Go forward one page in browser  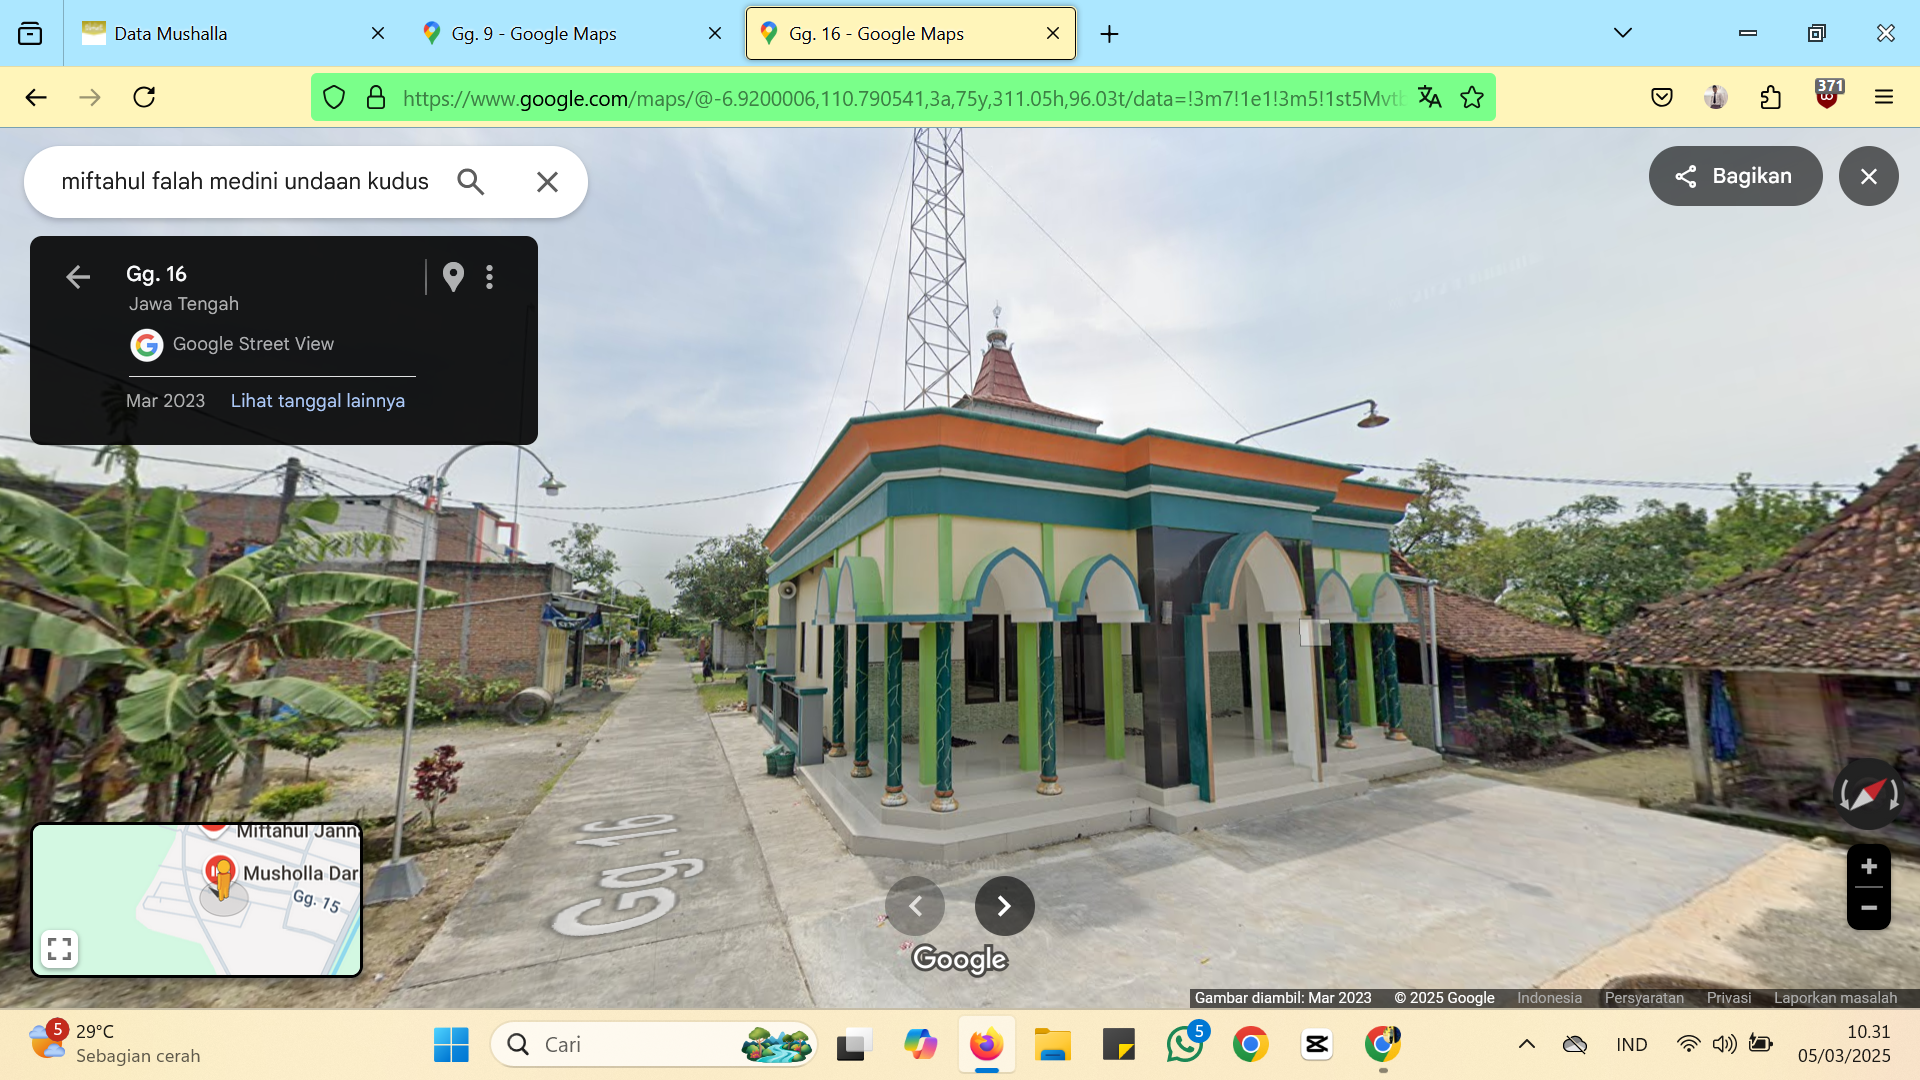pyautogui.click(x=90, y=97)
